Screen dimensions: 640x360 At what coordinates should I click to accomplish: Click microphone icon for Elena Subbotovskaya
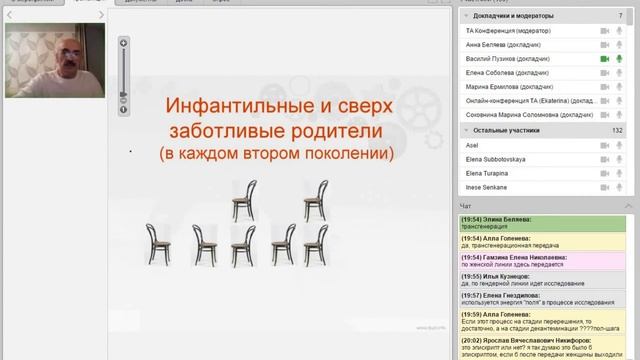click(619, 159)
